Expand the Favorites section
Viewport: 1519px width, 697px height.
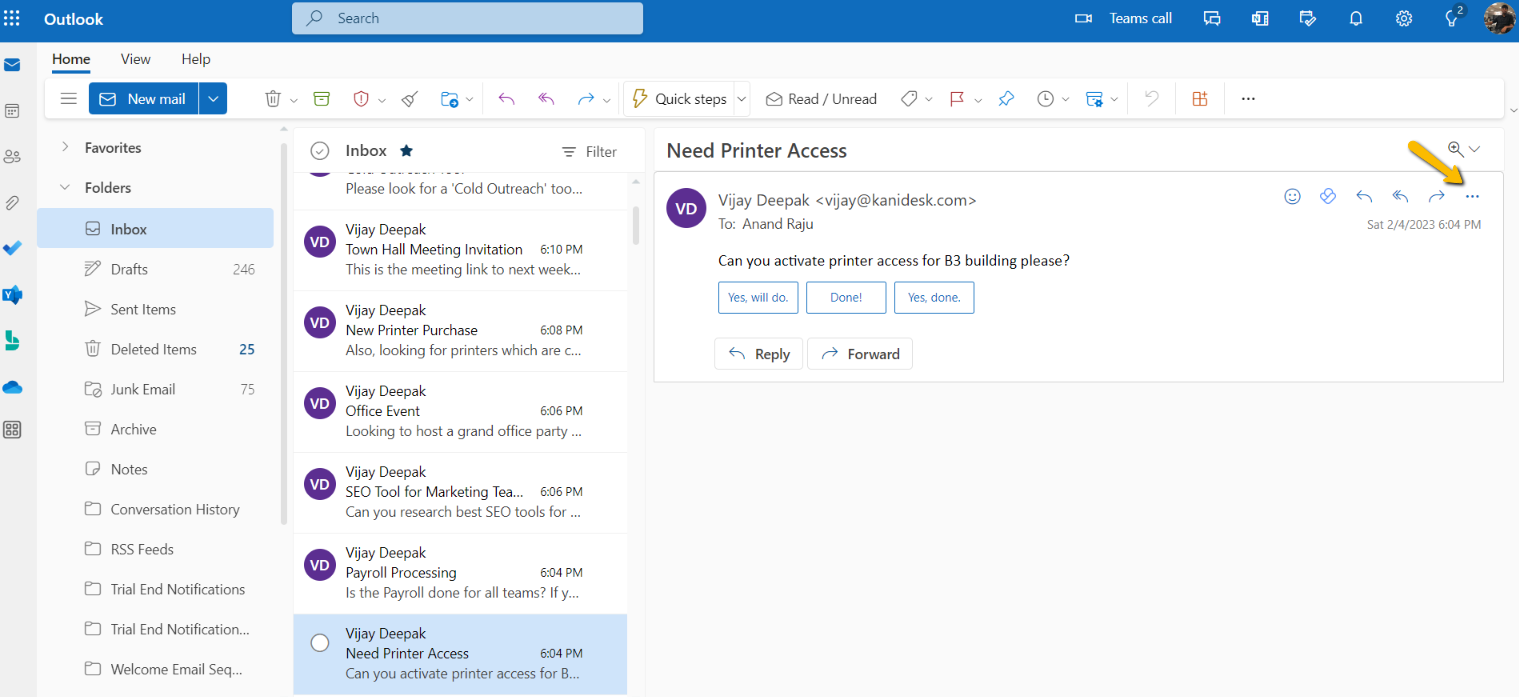66,147
